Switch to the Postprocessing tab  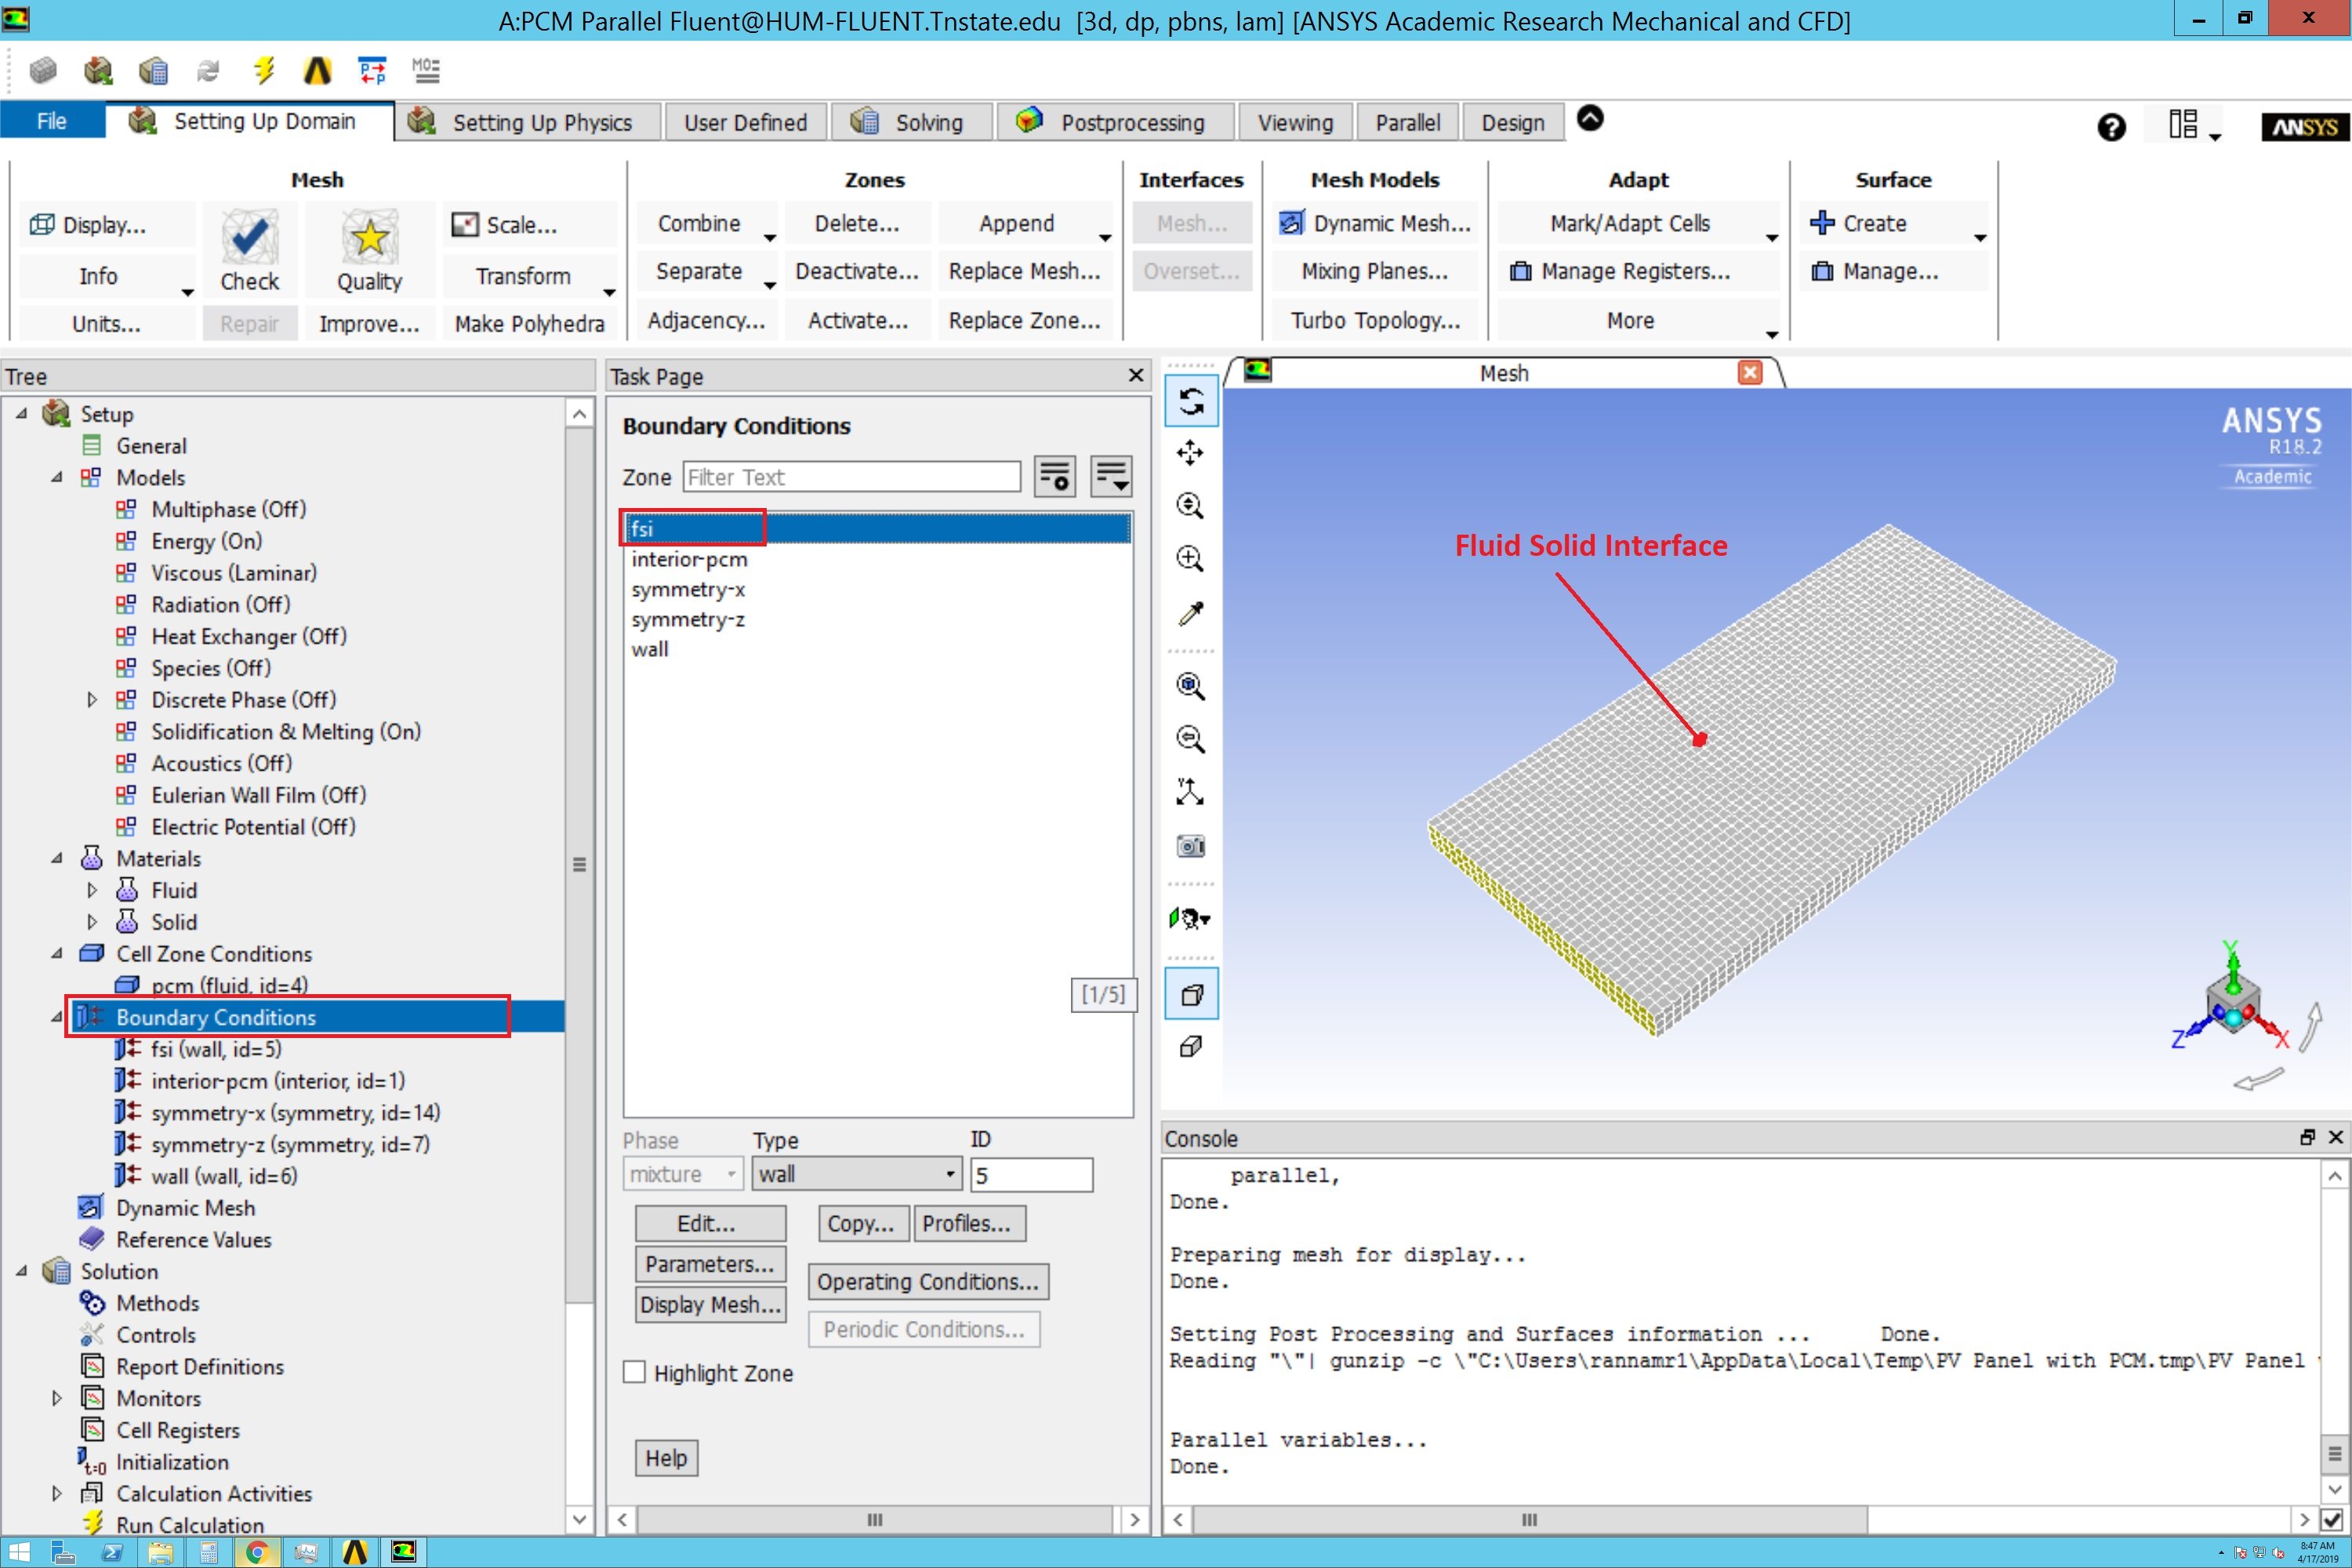click(1116, 122)
